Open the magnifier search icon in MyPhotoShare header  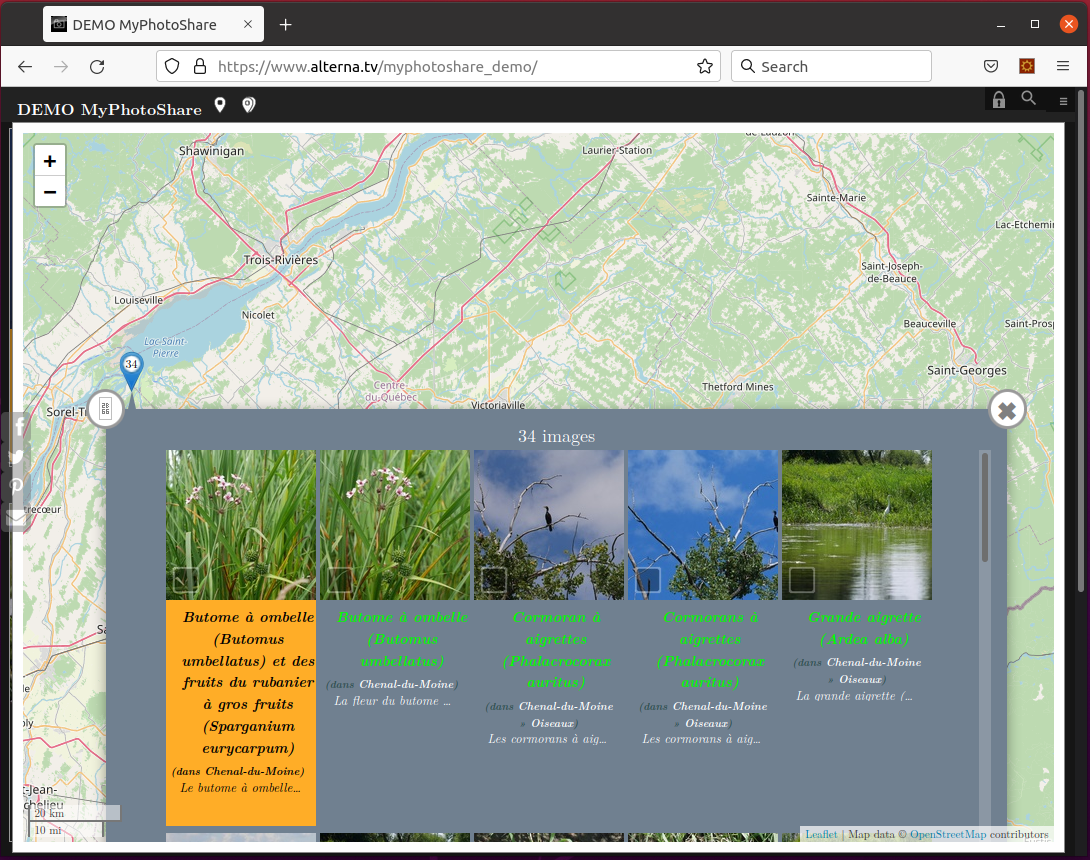tap(1028, 99)
